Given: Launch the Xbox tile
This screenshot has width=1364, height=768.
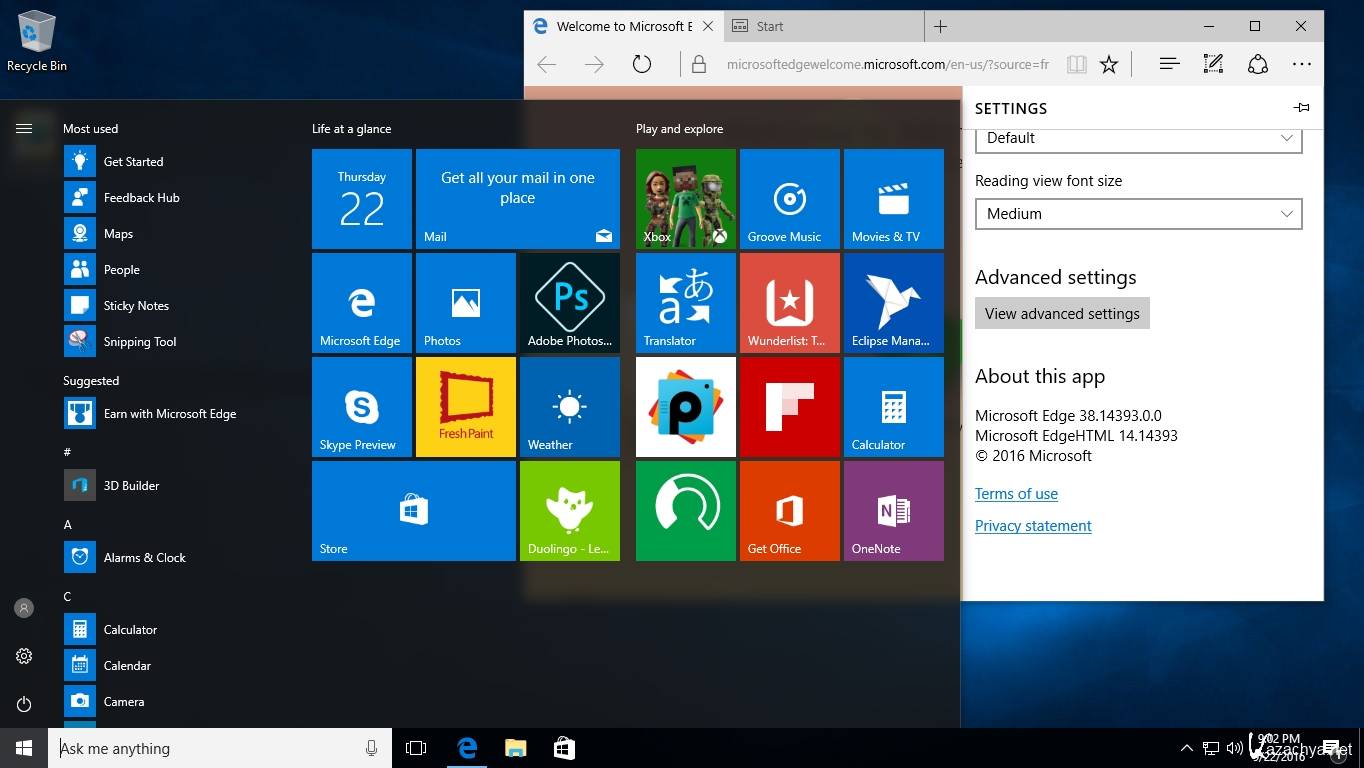Looking at the screenshot, I should (685, 199).
